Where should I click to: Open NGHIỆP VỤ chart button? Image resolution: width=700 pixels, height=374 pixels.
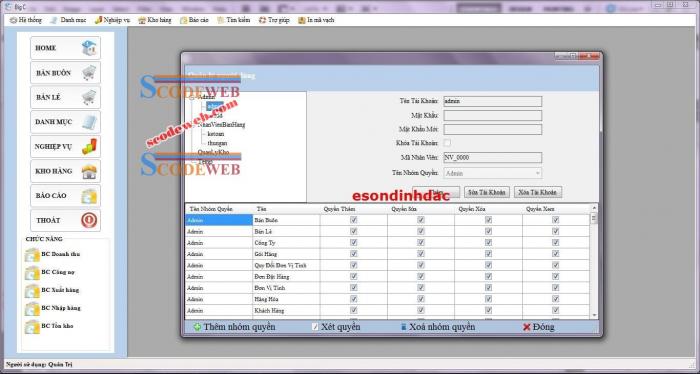pyautogui.click(x=65, y=146)
